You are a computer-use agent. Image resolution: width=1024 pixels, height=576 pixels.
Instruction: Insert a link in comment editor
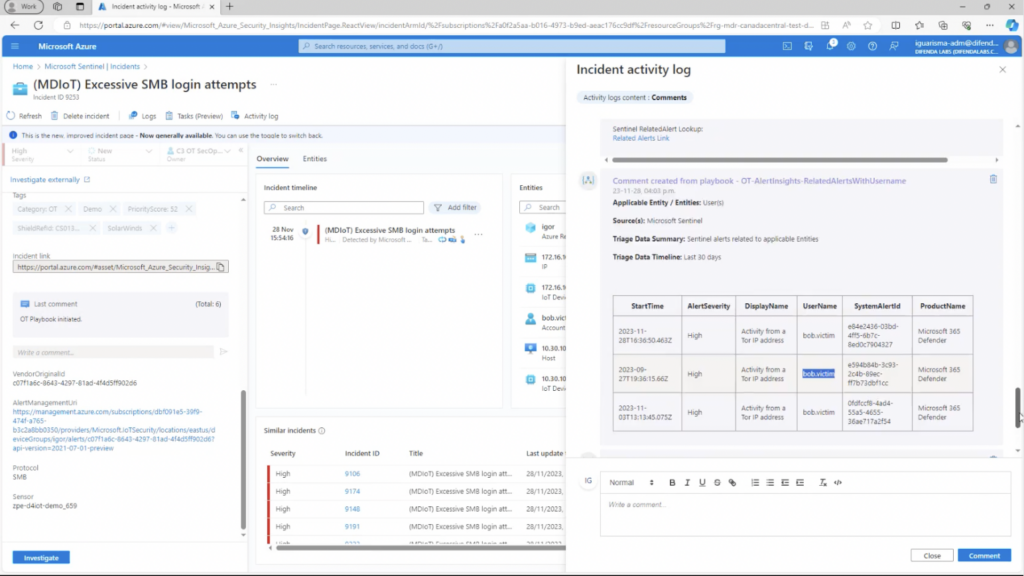coord(732,483)
